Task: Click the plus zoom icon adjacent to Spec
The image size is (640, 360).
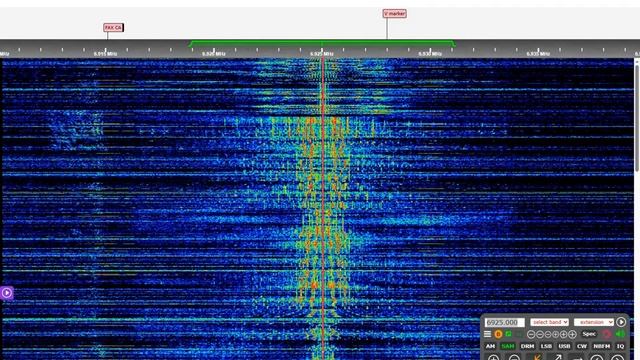Action: 572,334
